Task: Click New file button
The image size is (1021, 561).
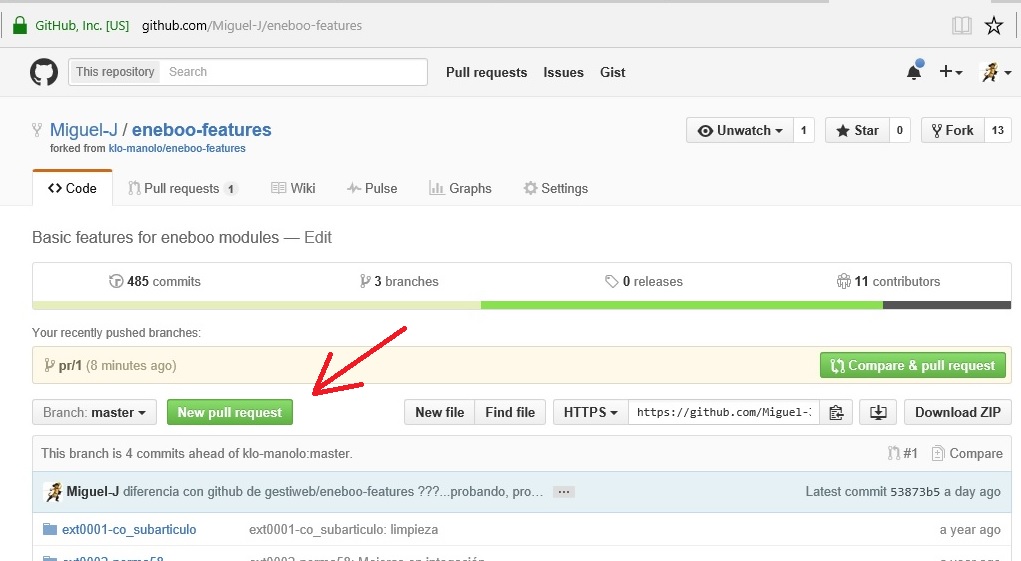Action: [x=440, y=413]
